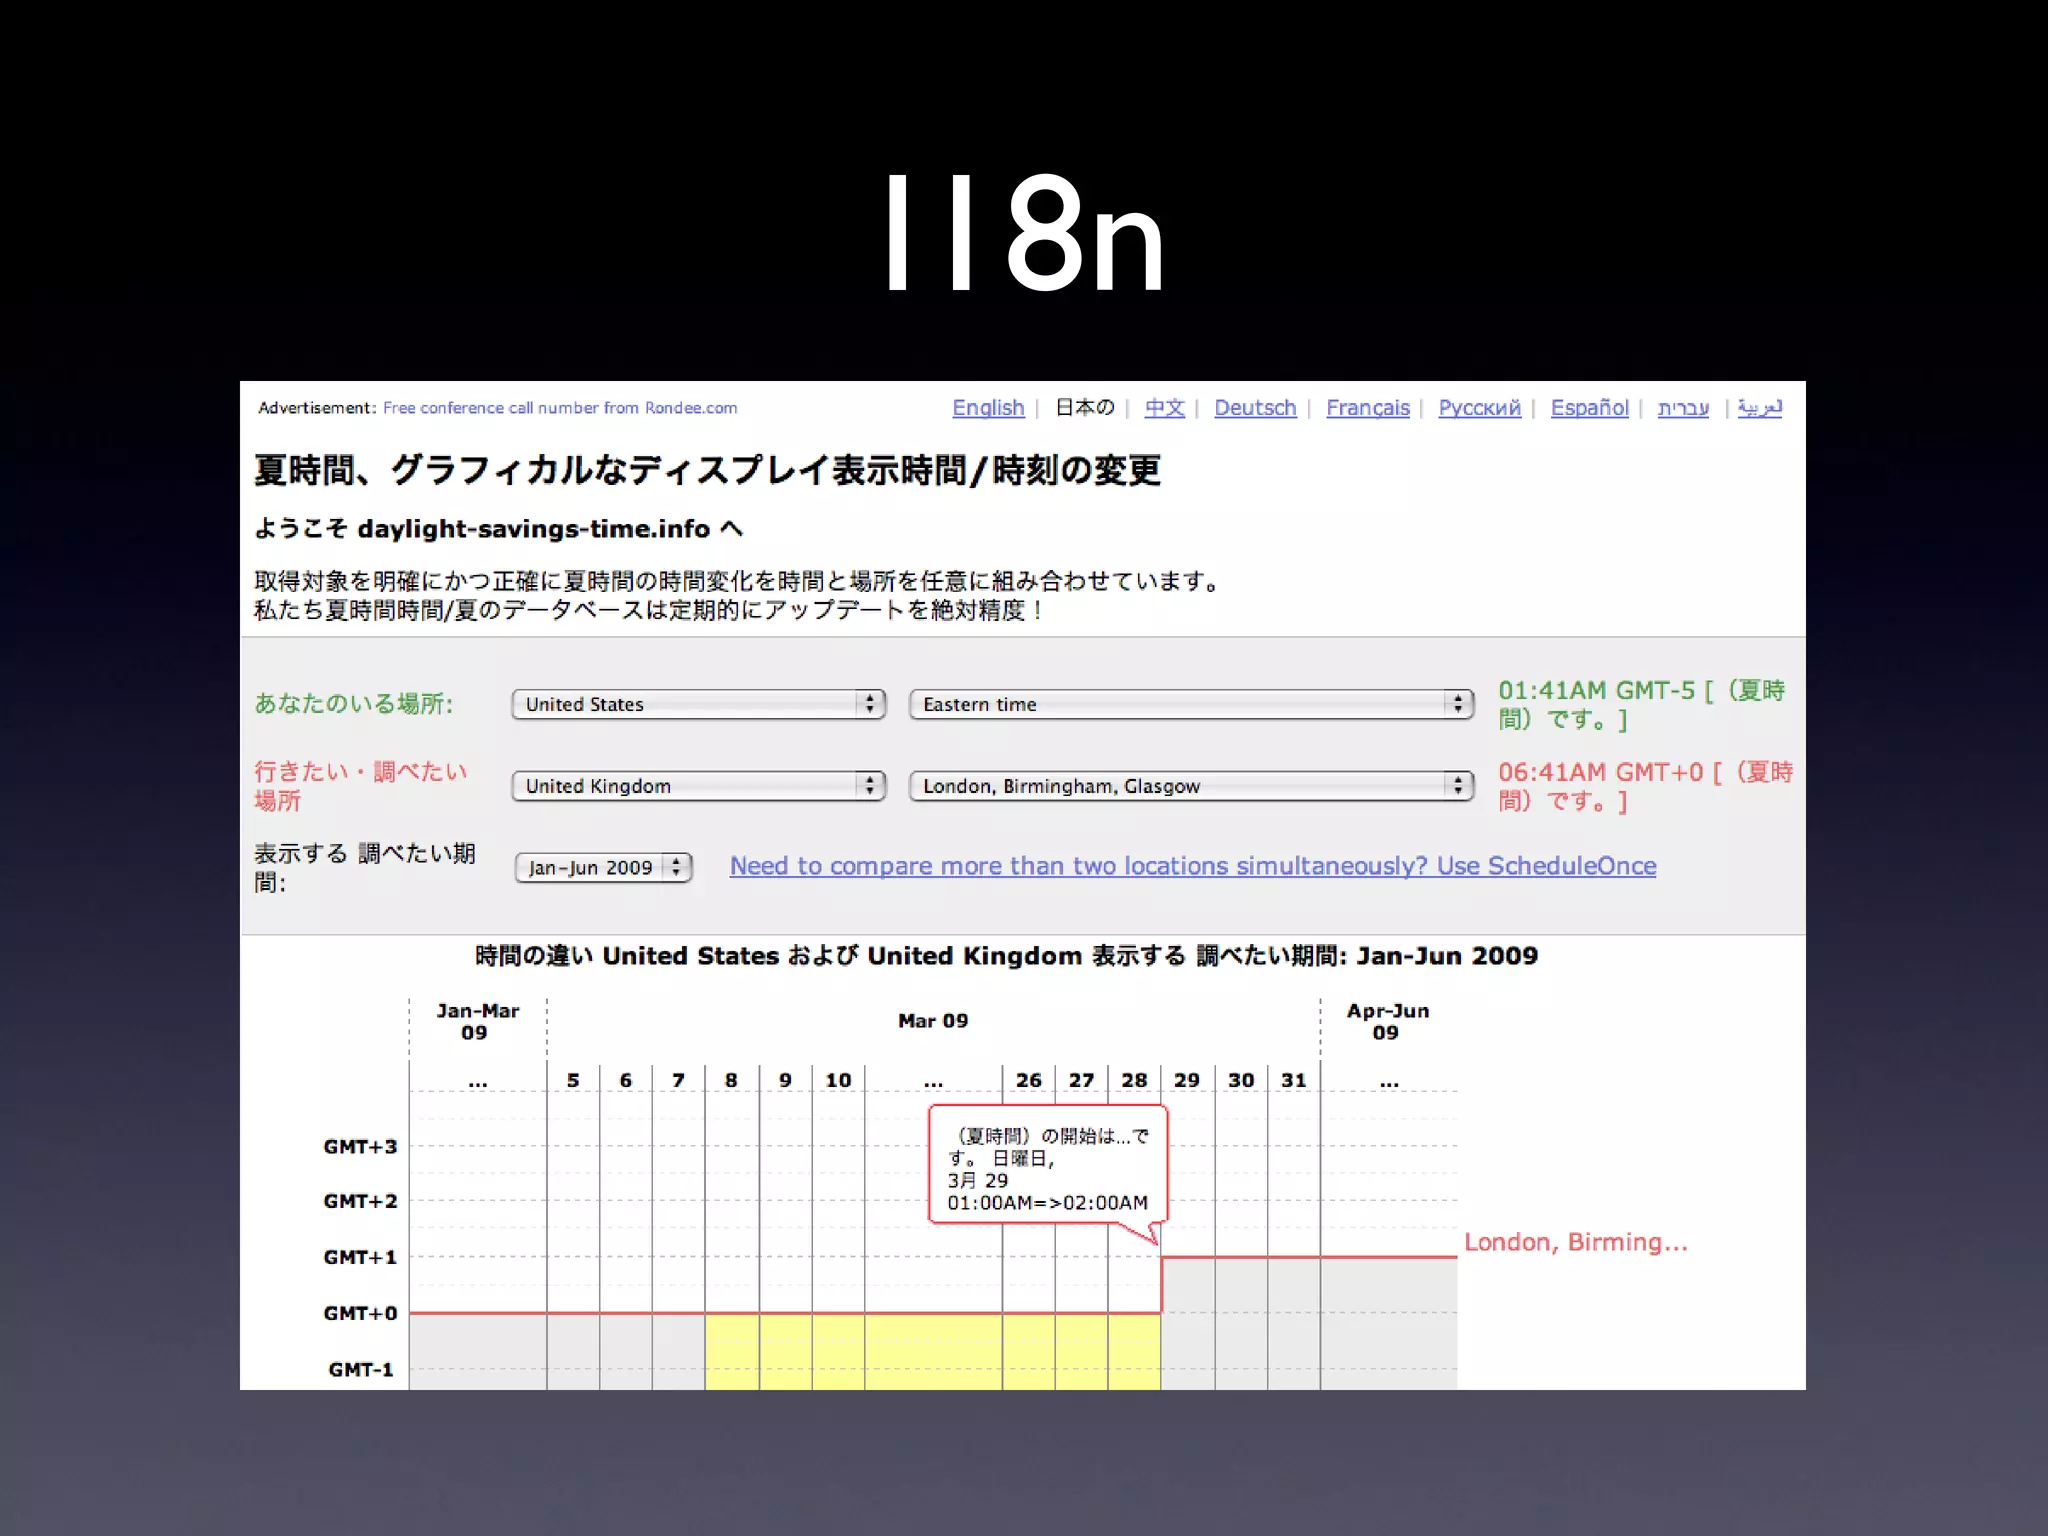This screenshot has height=1536, width=2048.
Task: Click the Mar 09 month header
Action: point(933,1021)
